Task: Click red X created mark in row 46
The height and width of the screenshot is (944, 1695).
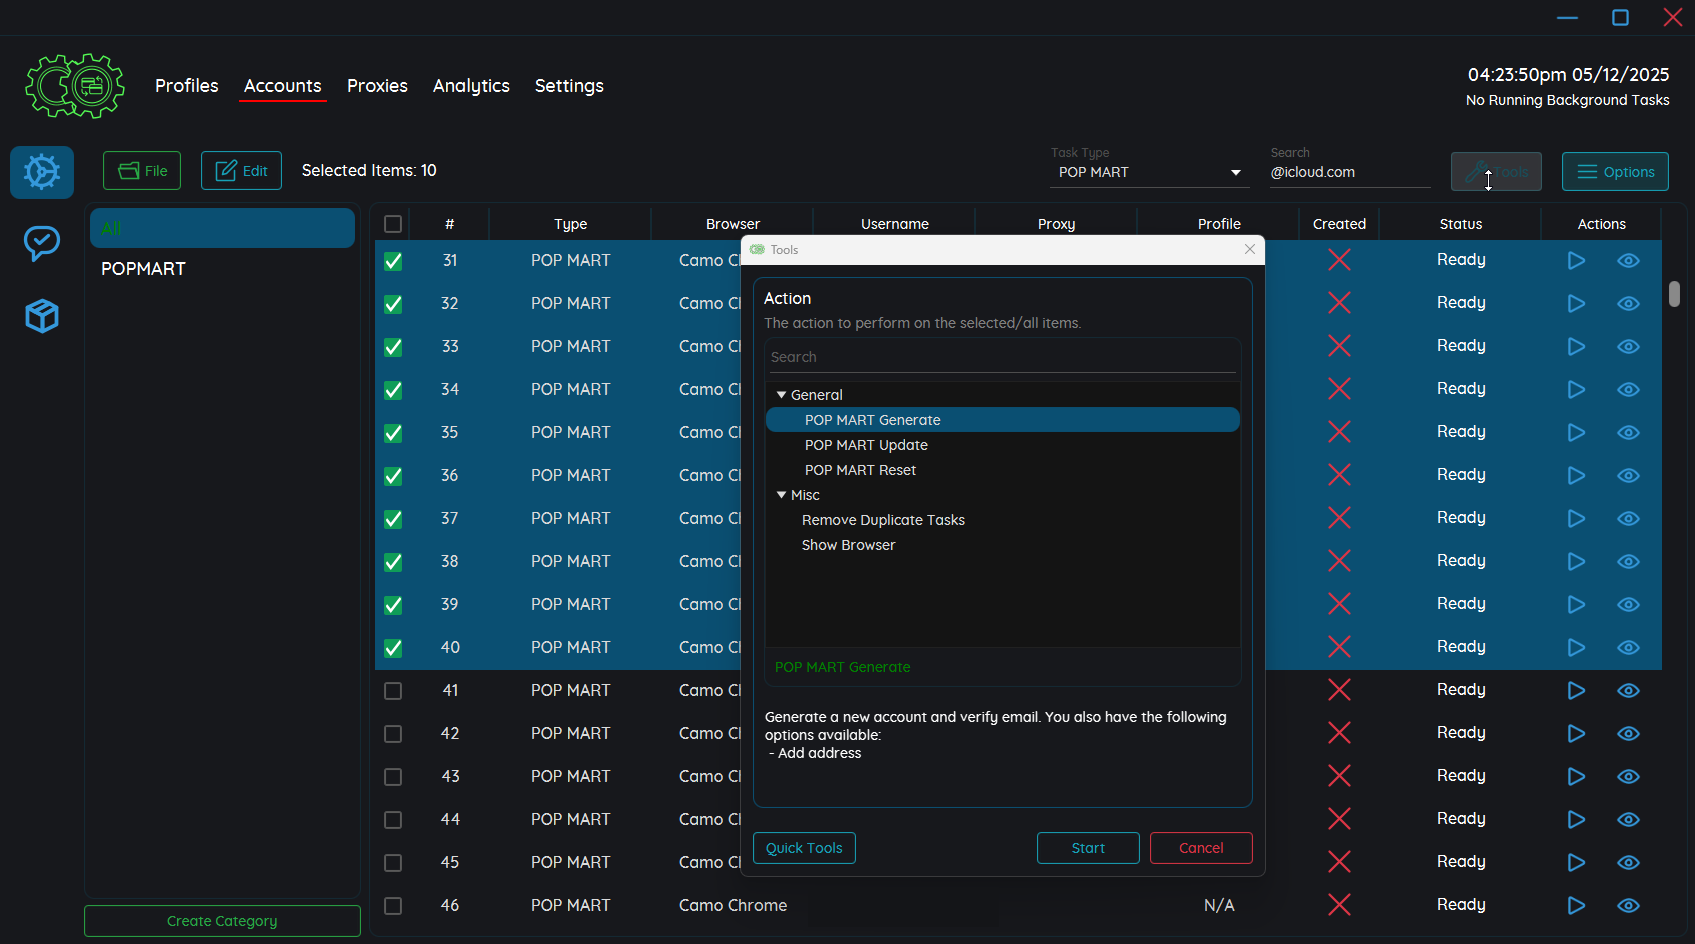Action: point(1339,905)
